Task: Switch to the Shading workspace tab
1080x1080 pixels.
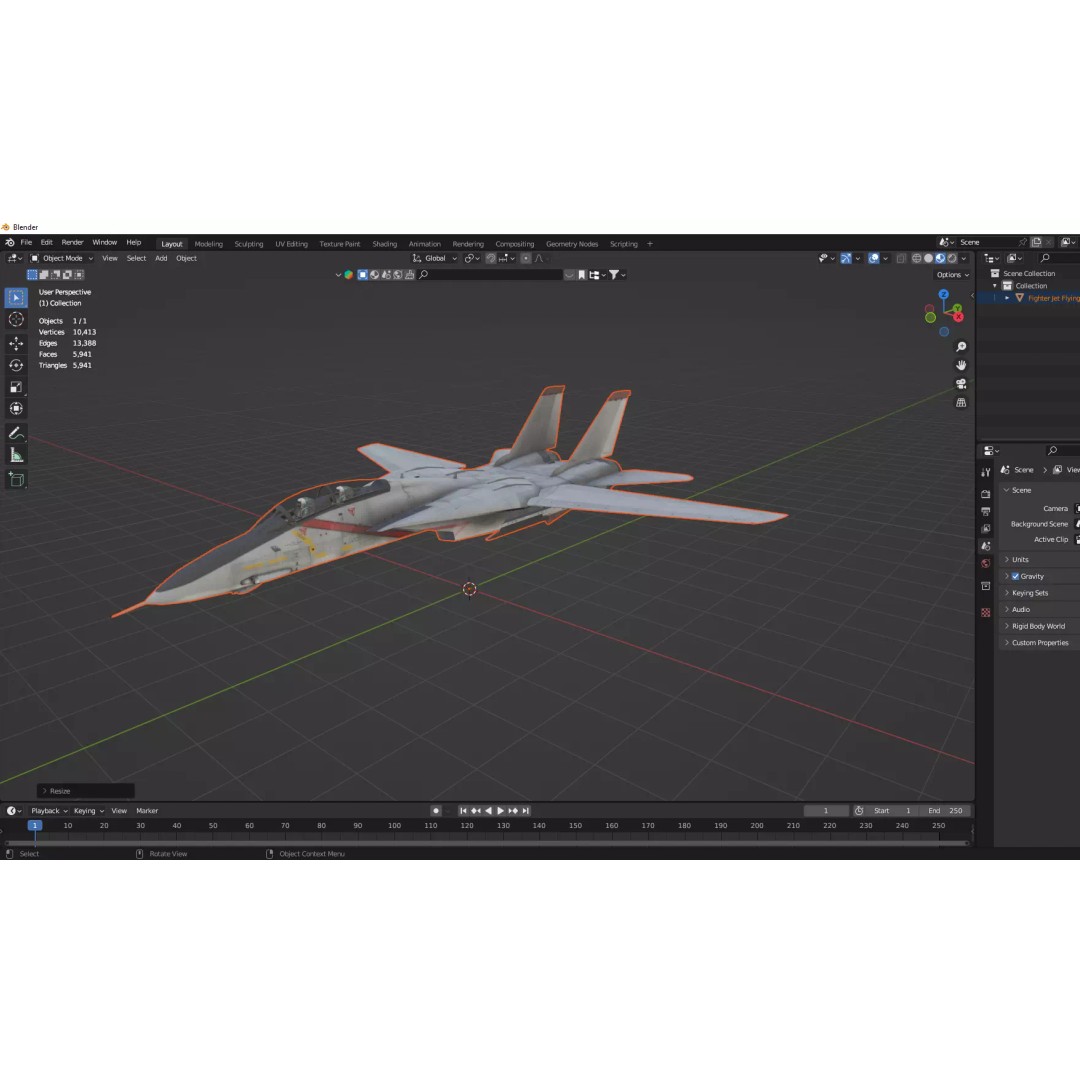Action: coord(384,244)
